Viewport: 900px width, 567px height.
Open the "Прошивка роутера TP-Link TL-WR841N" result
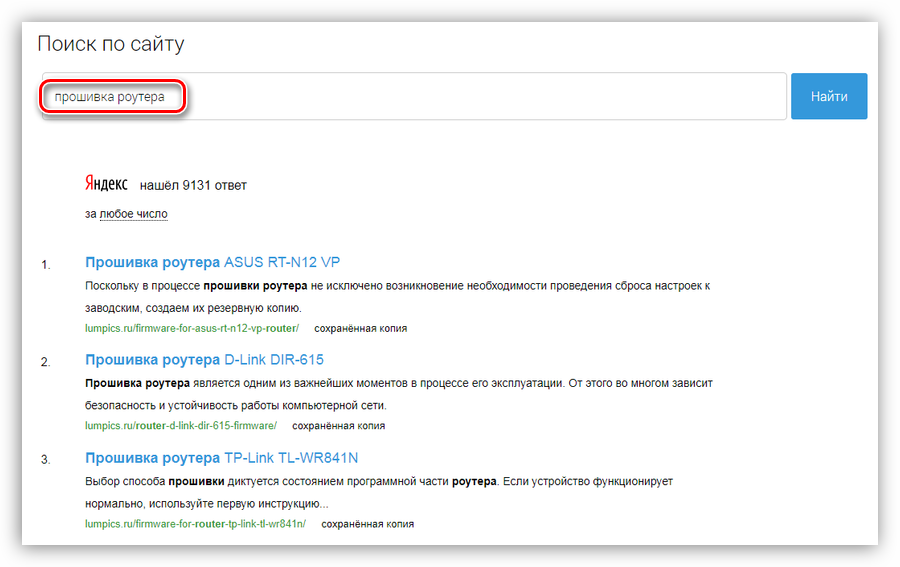click(221, 458)
